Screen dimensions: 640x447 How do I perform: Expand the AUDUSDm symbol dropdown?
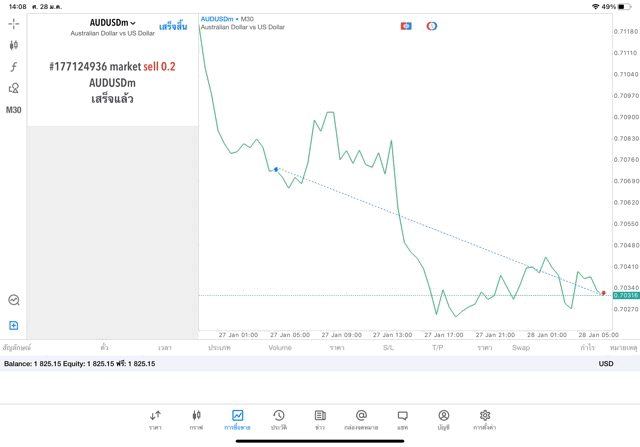(x=112, y=23)
